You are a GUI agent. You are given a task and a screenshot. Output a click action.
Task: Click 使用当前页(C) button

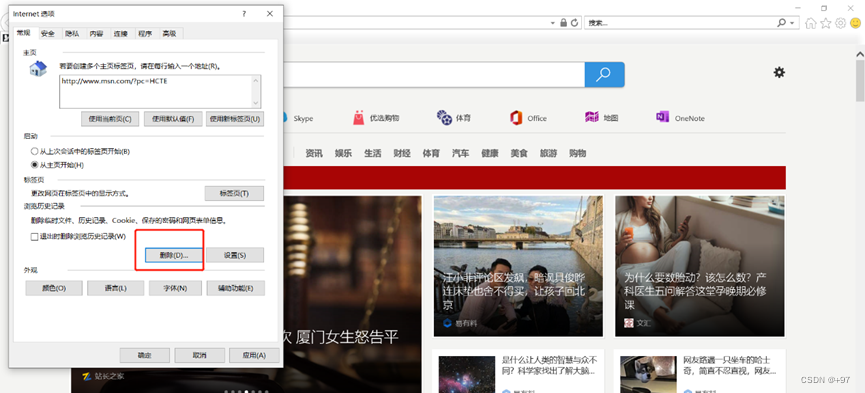110,119
